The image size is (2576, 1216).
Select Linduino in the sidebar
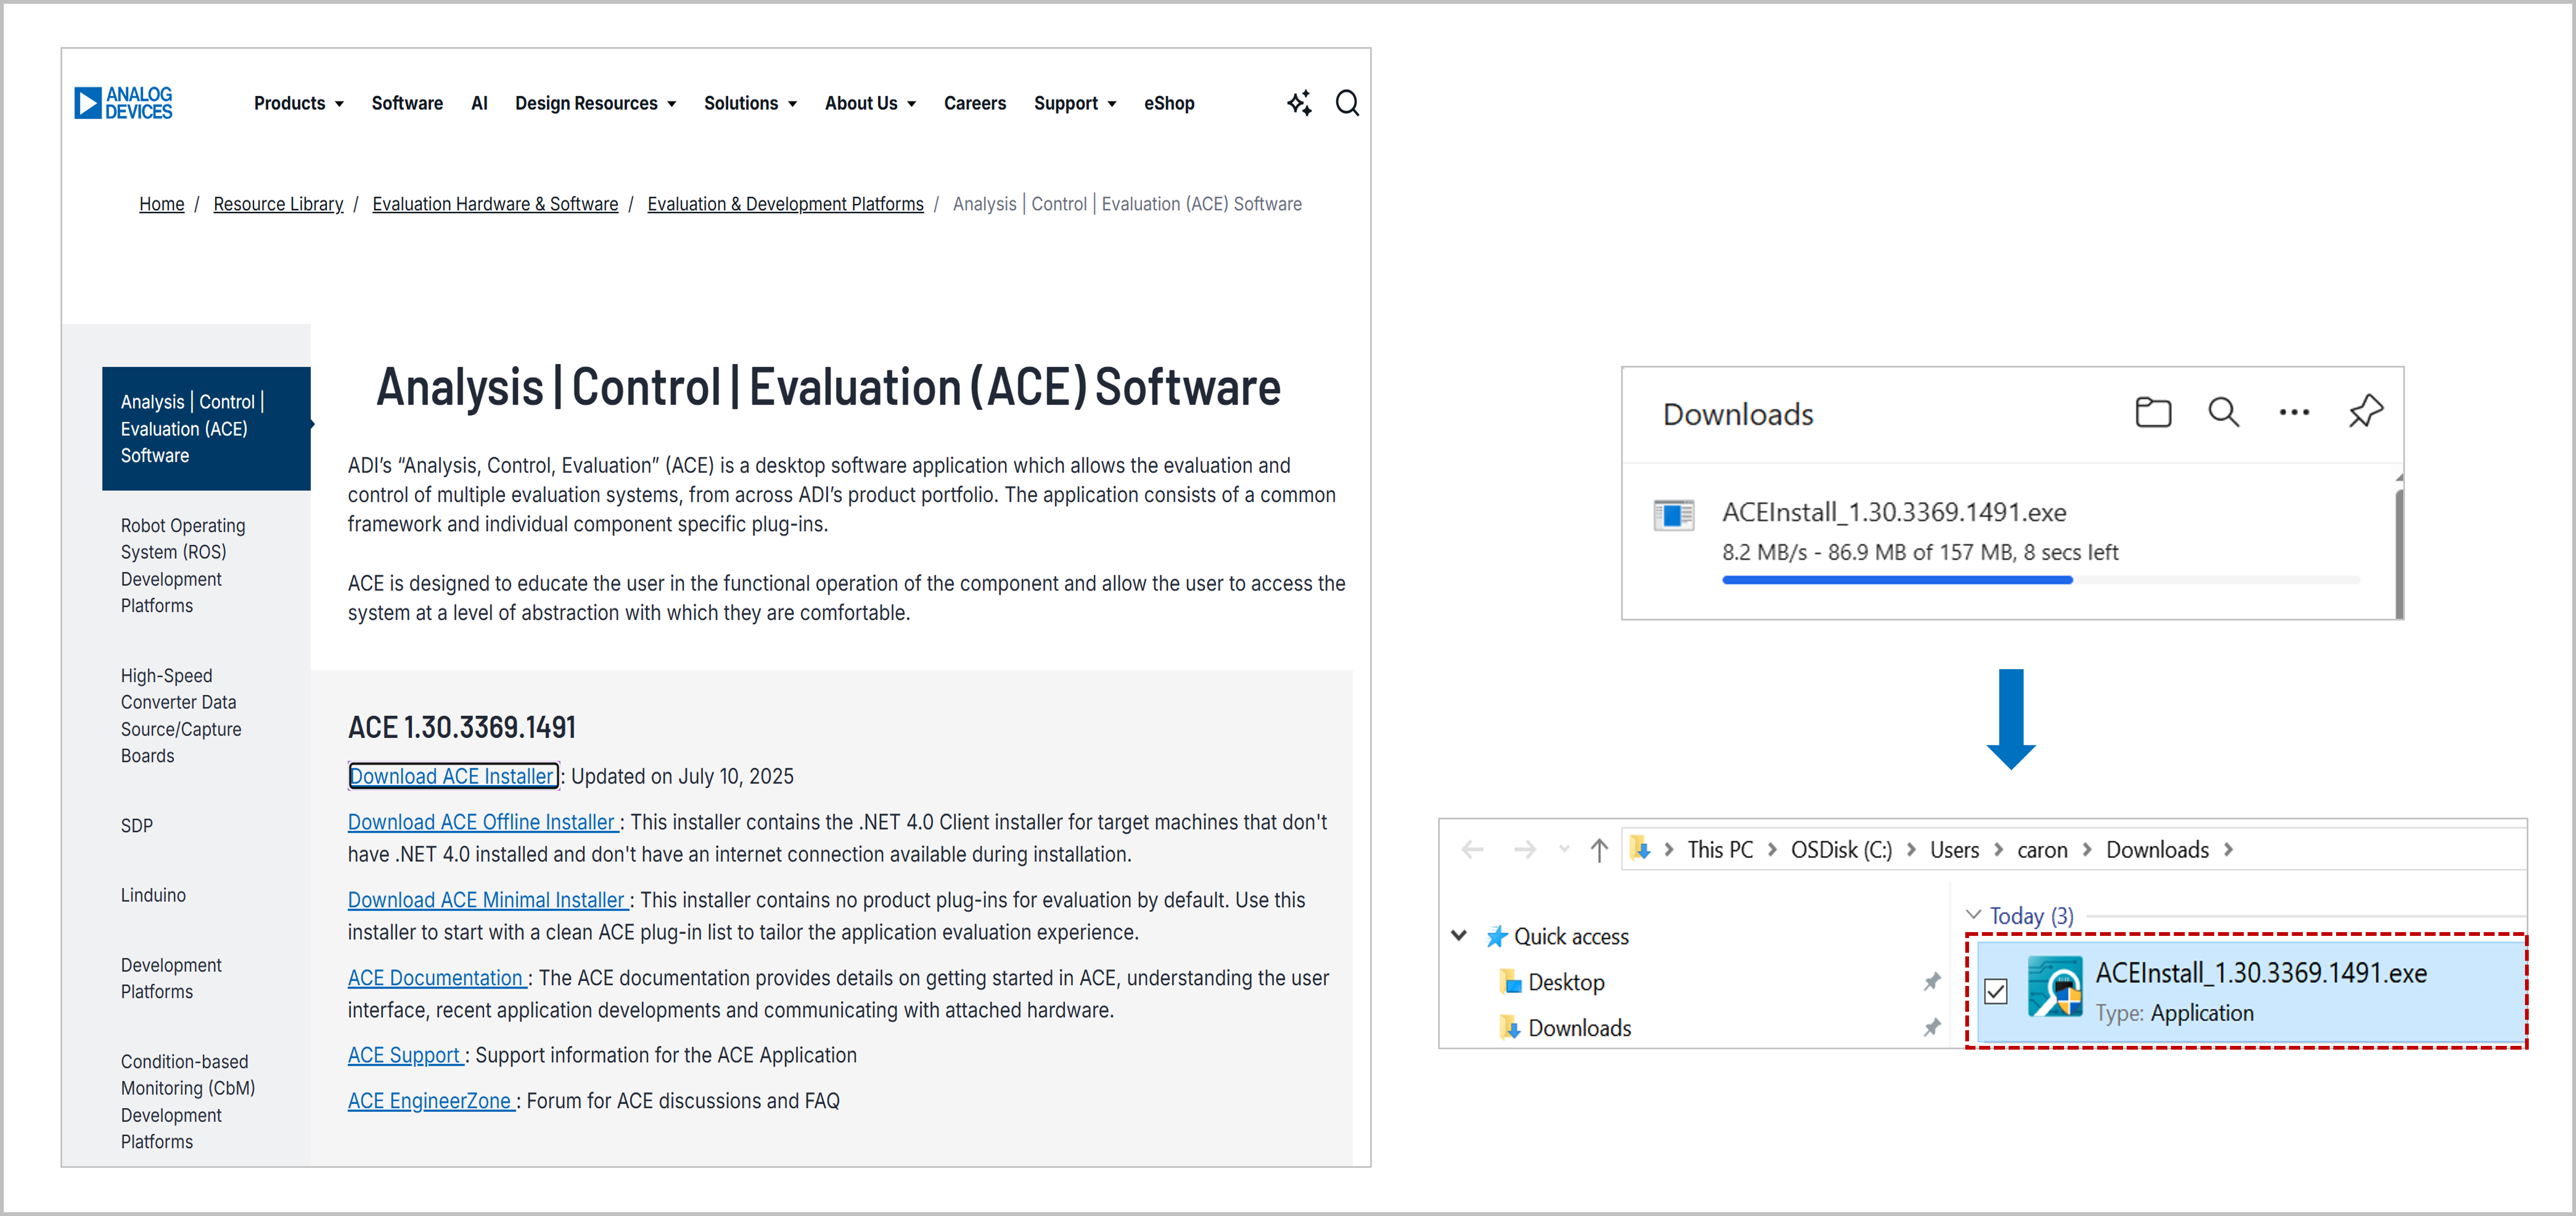[x=153, y=895]
